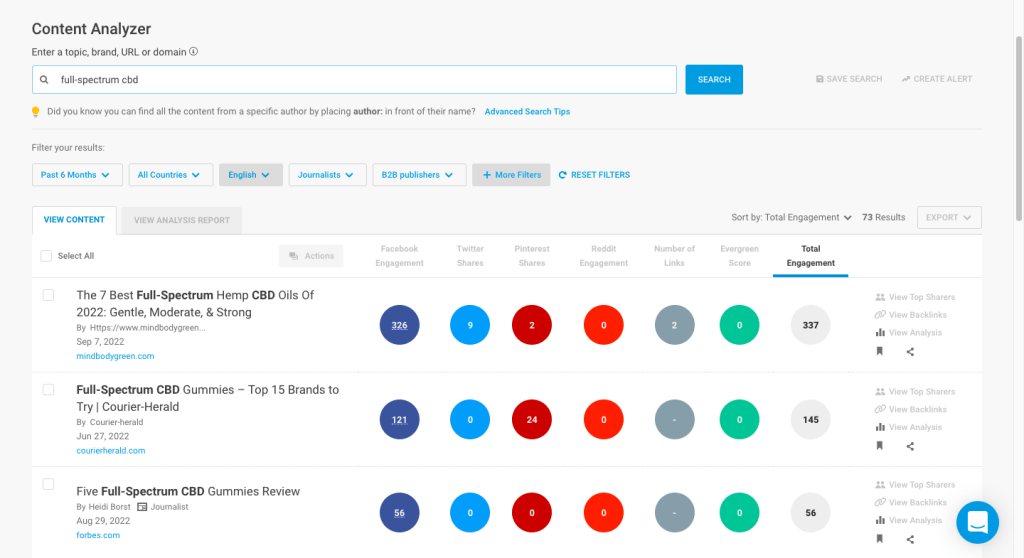Select the View Content tab
1024x558 pixels.
[x=74, y=220]
